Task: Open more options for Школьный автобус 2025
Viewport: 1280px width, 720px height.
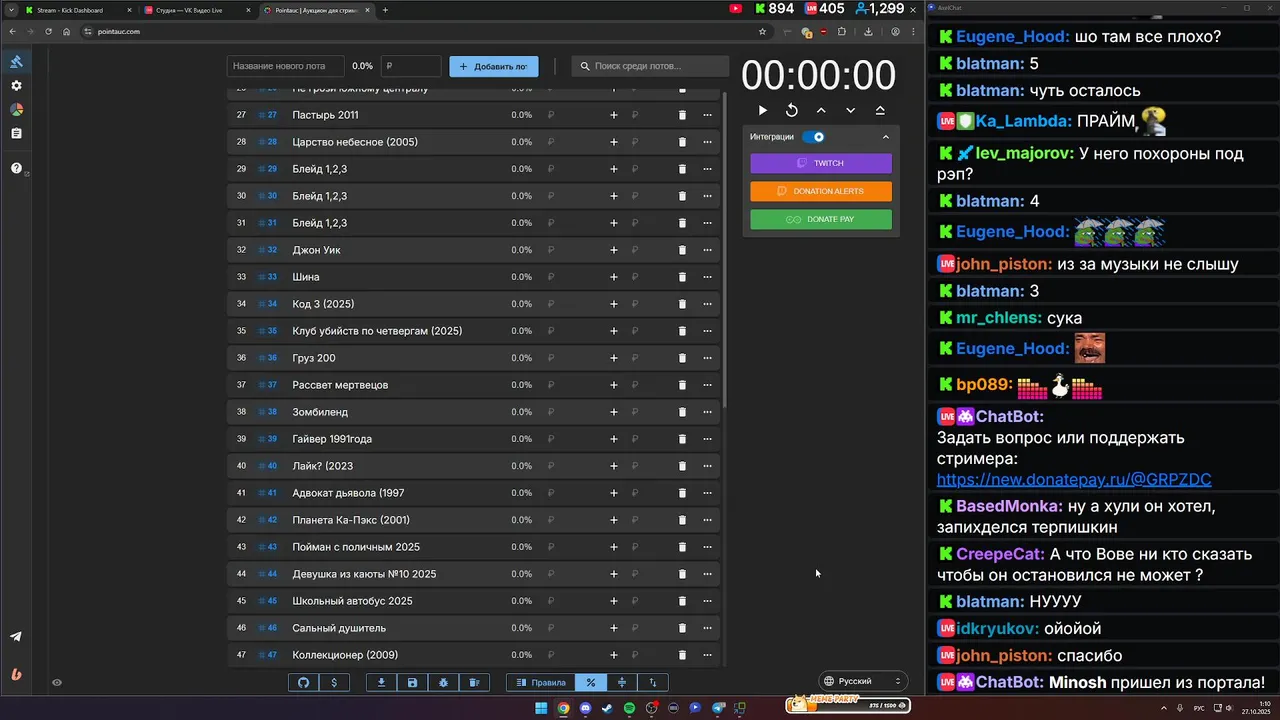Action: tap(707, 601)
